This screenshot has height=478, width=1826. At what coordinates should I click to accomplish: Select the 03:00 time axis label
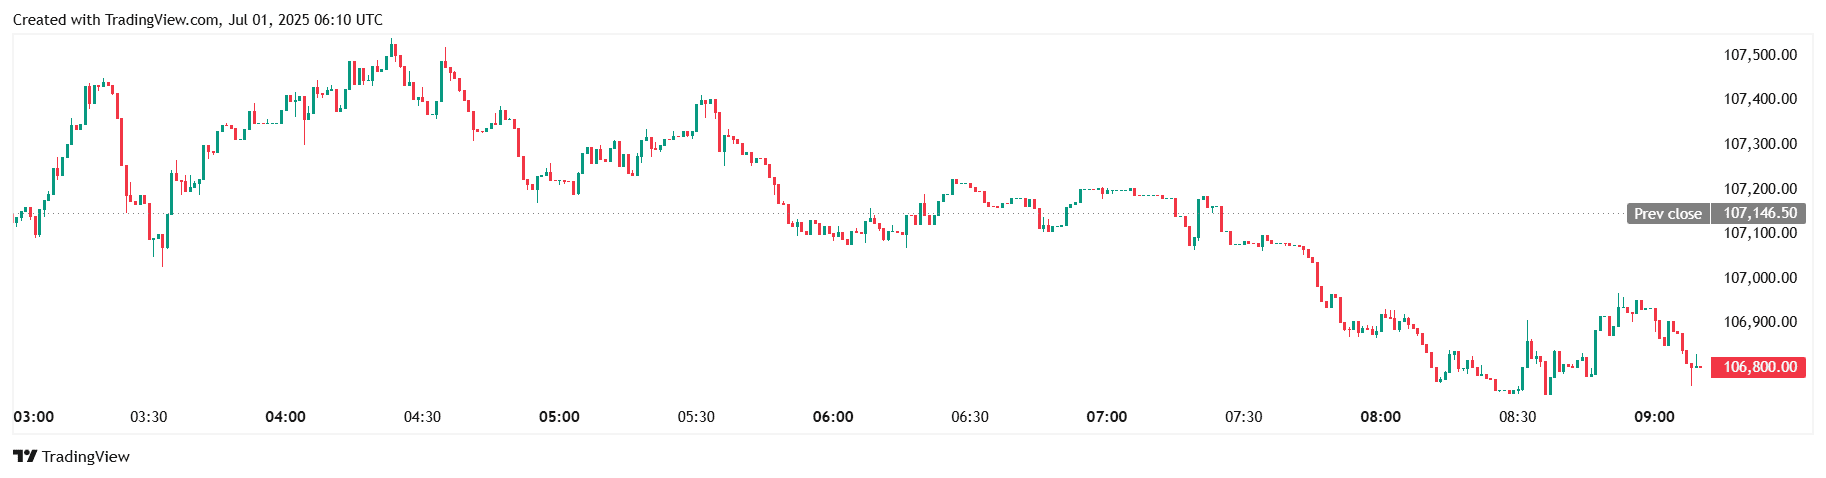pos(34,417)
